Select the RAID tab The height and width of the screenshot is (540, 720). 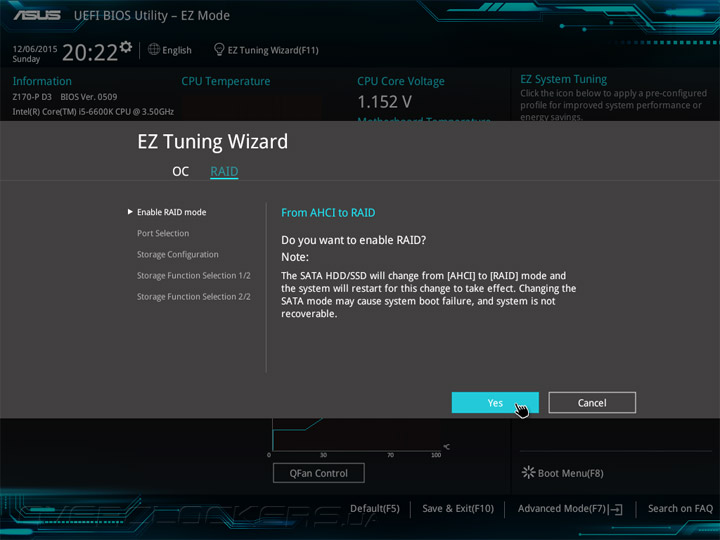(224, 171)
